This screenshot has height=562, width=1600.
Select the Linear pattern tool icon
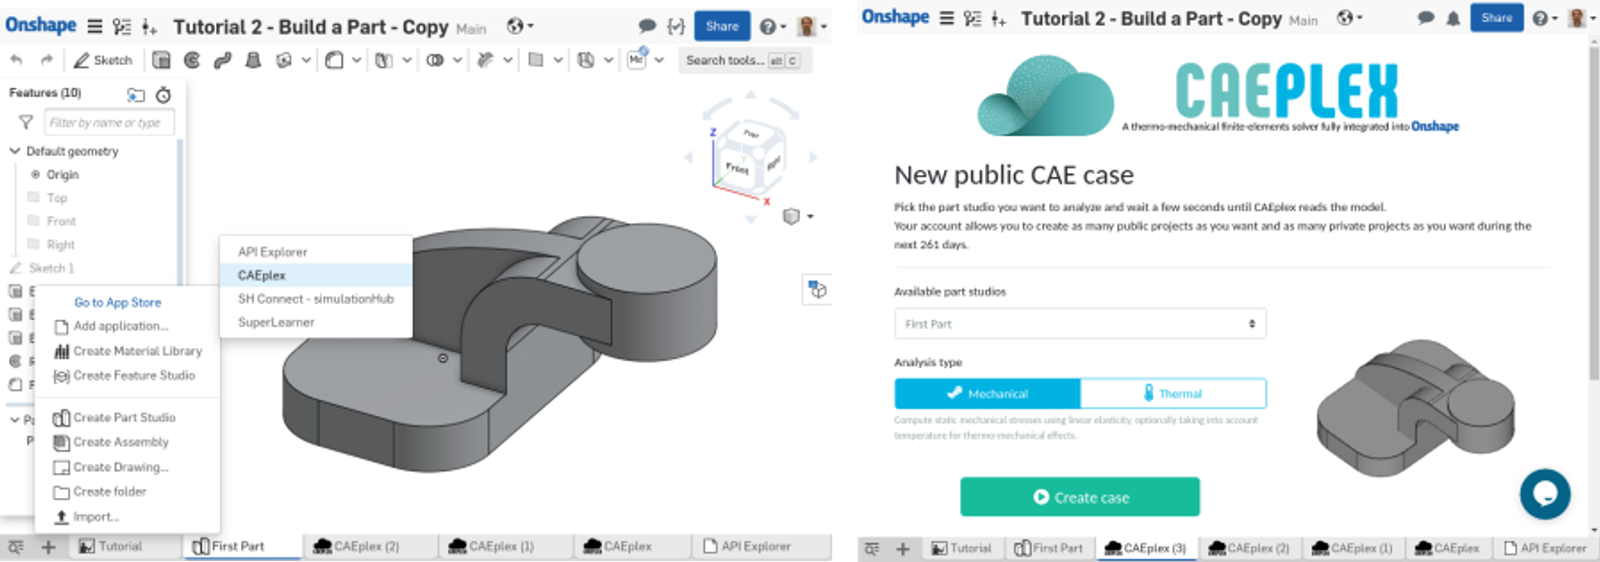coord(384,60)
